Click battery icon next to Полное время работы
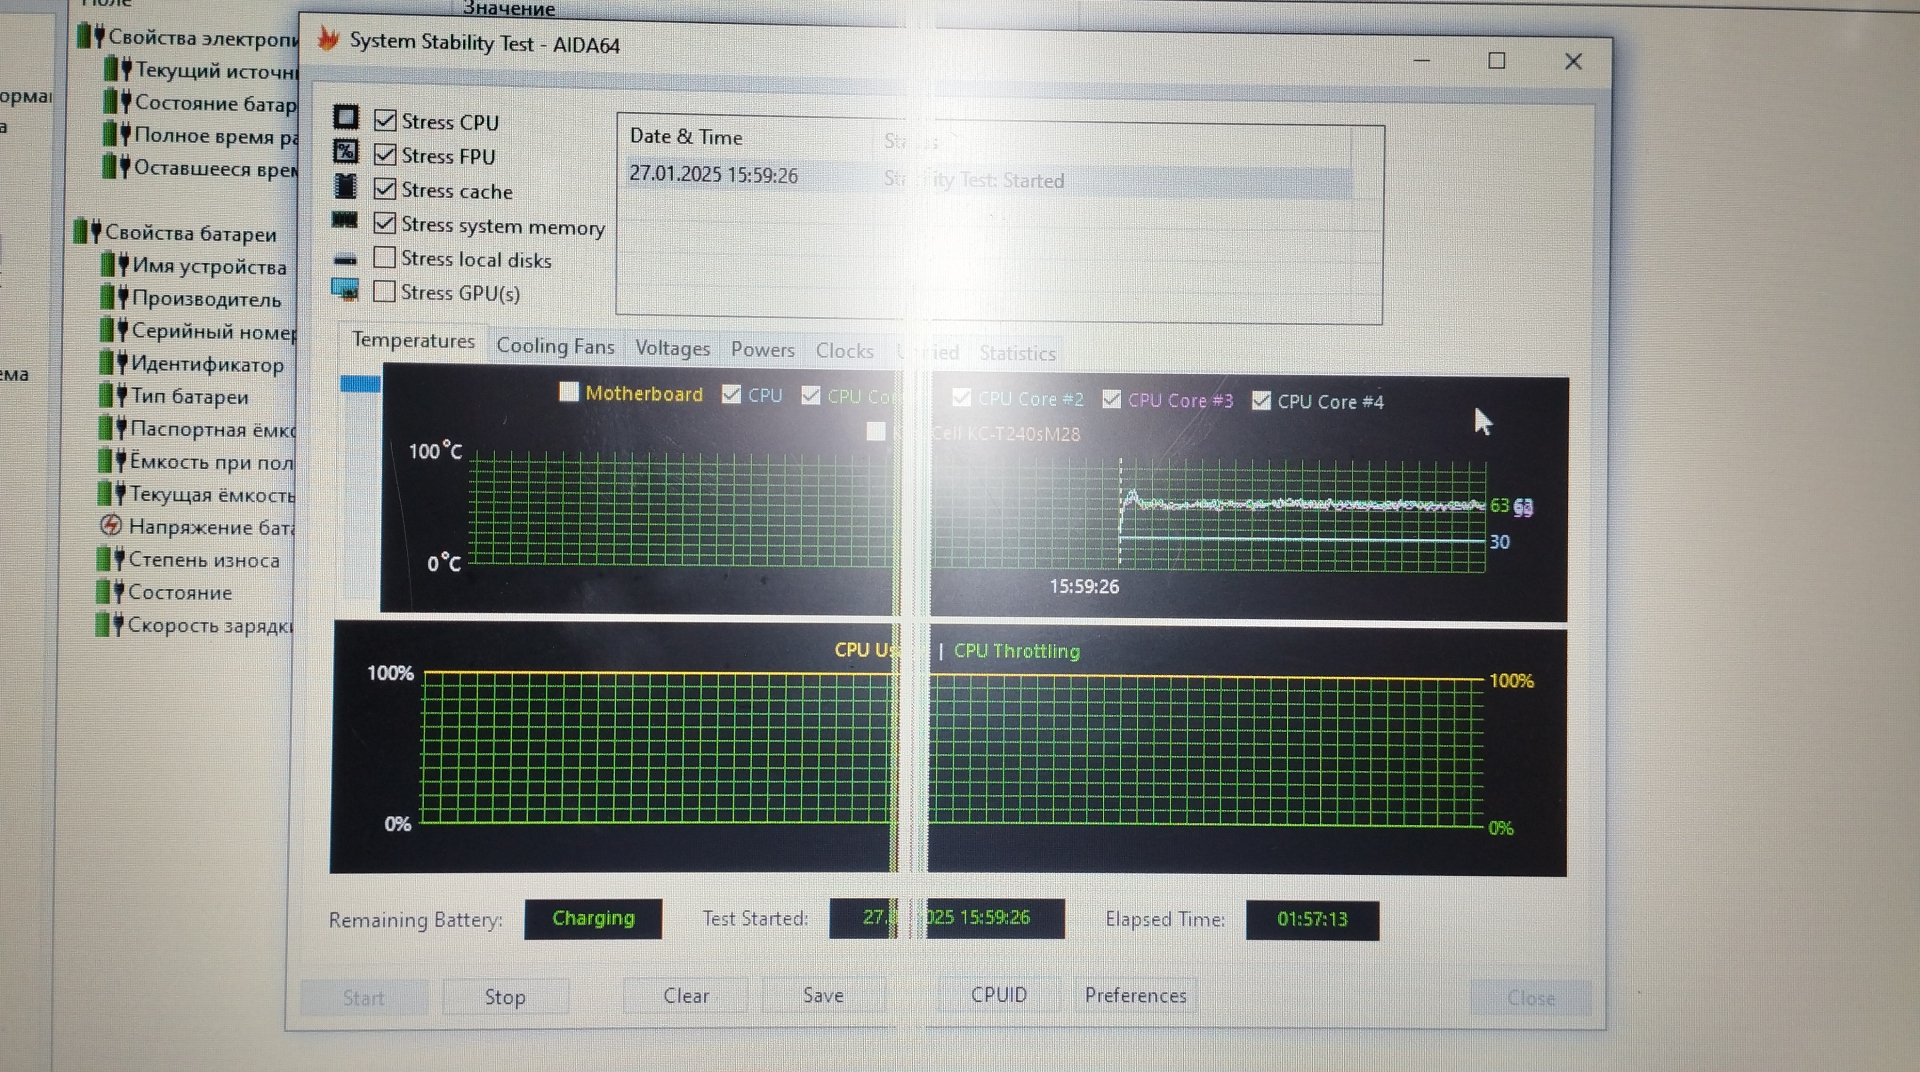Viewport: 1920px width, 1072px height. click(118, 133)
